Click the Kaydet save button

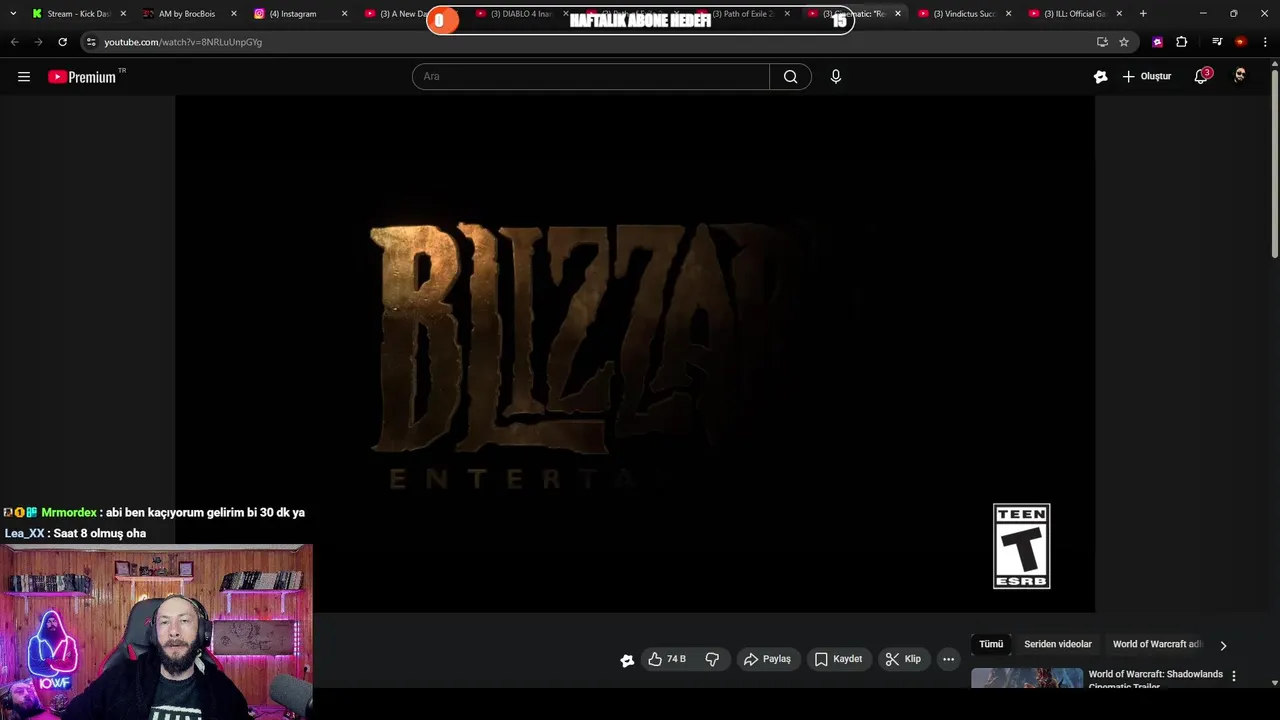pyautogui.click(x=838, y=659)
